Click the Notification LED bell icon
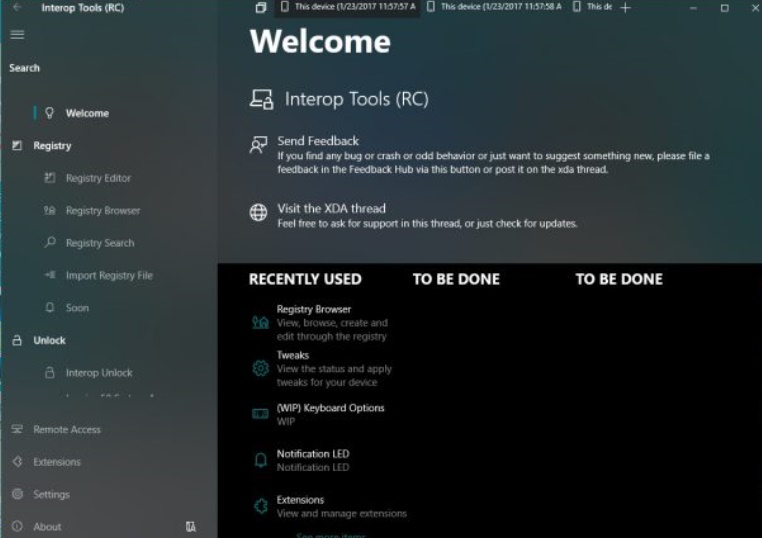Screen dimensions: 762x538 tap(260, 460)
